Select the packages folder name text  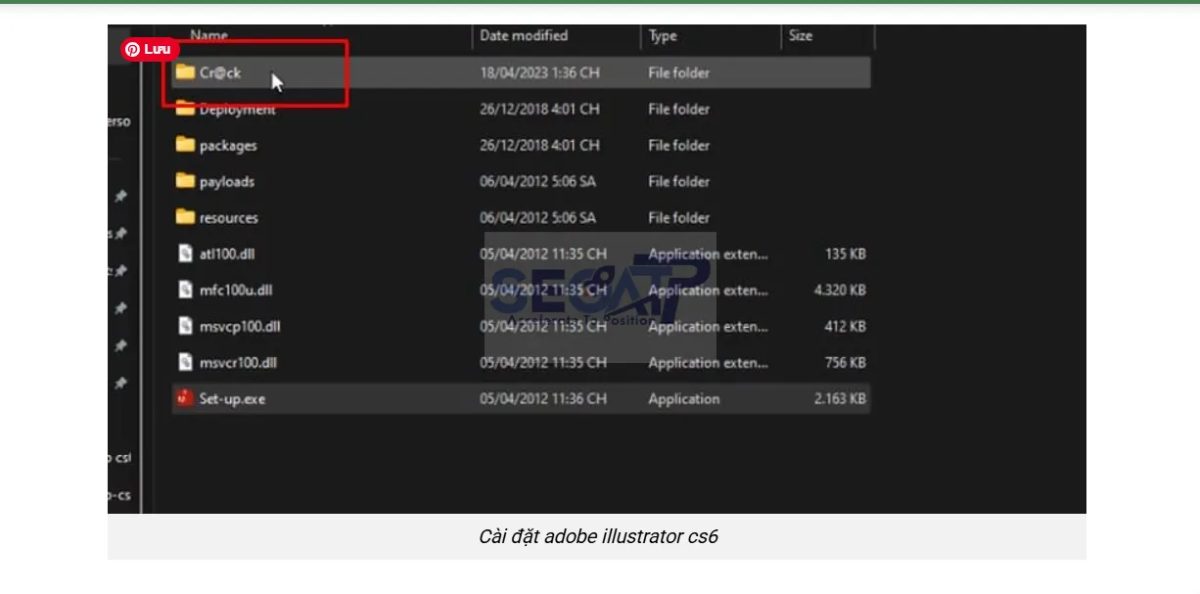(x=228, y=145)
